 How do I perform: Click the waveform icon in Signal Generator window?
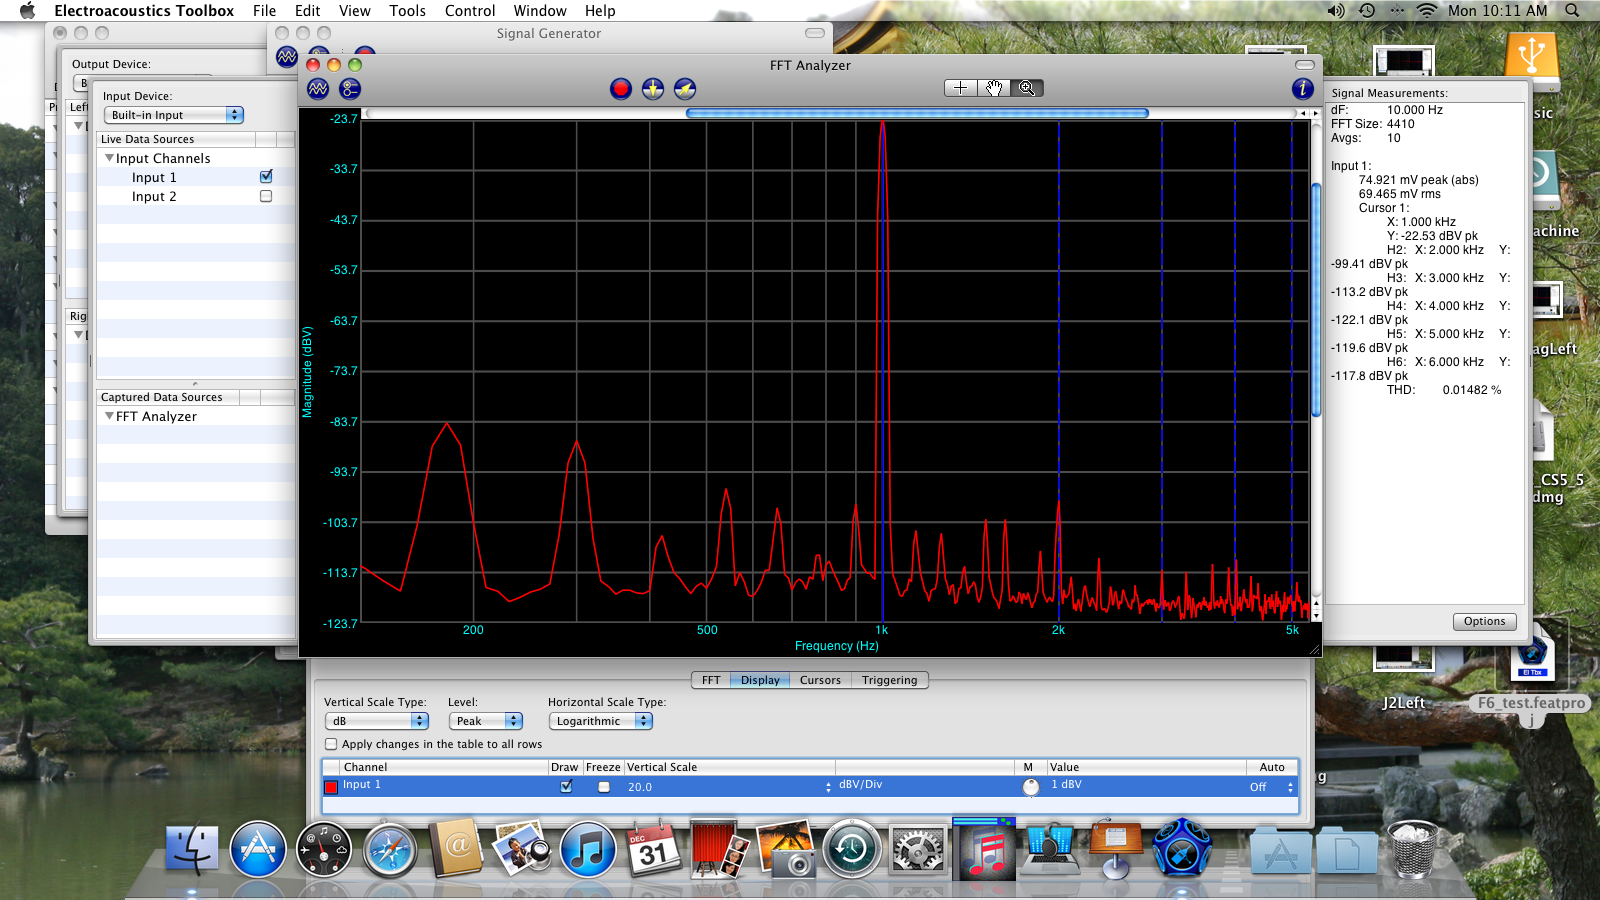tap(287, 57)
